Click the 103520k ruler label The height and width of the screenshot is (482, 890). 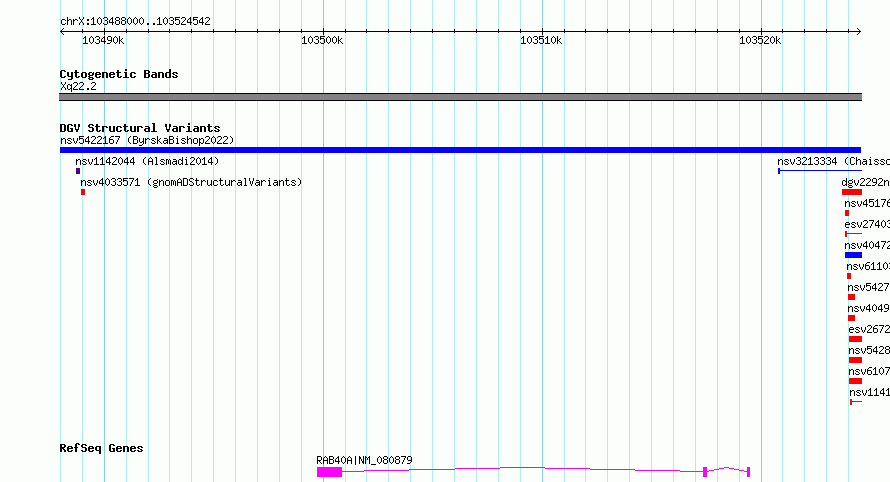click(x=760, y=40)
